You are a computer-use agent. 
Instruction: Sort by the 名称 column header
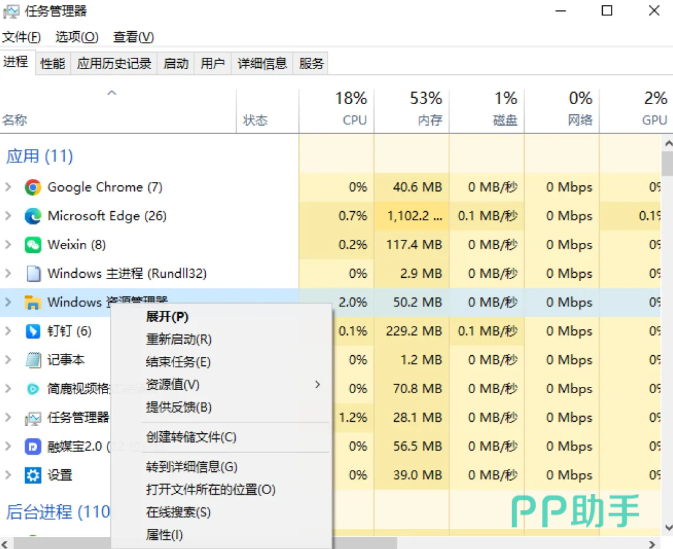point(118,110)
